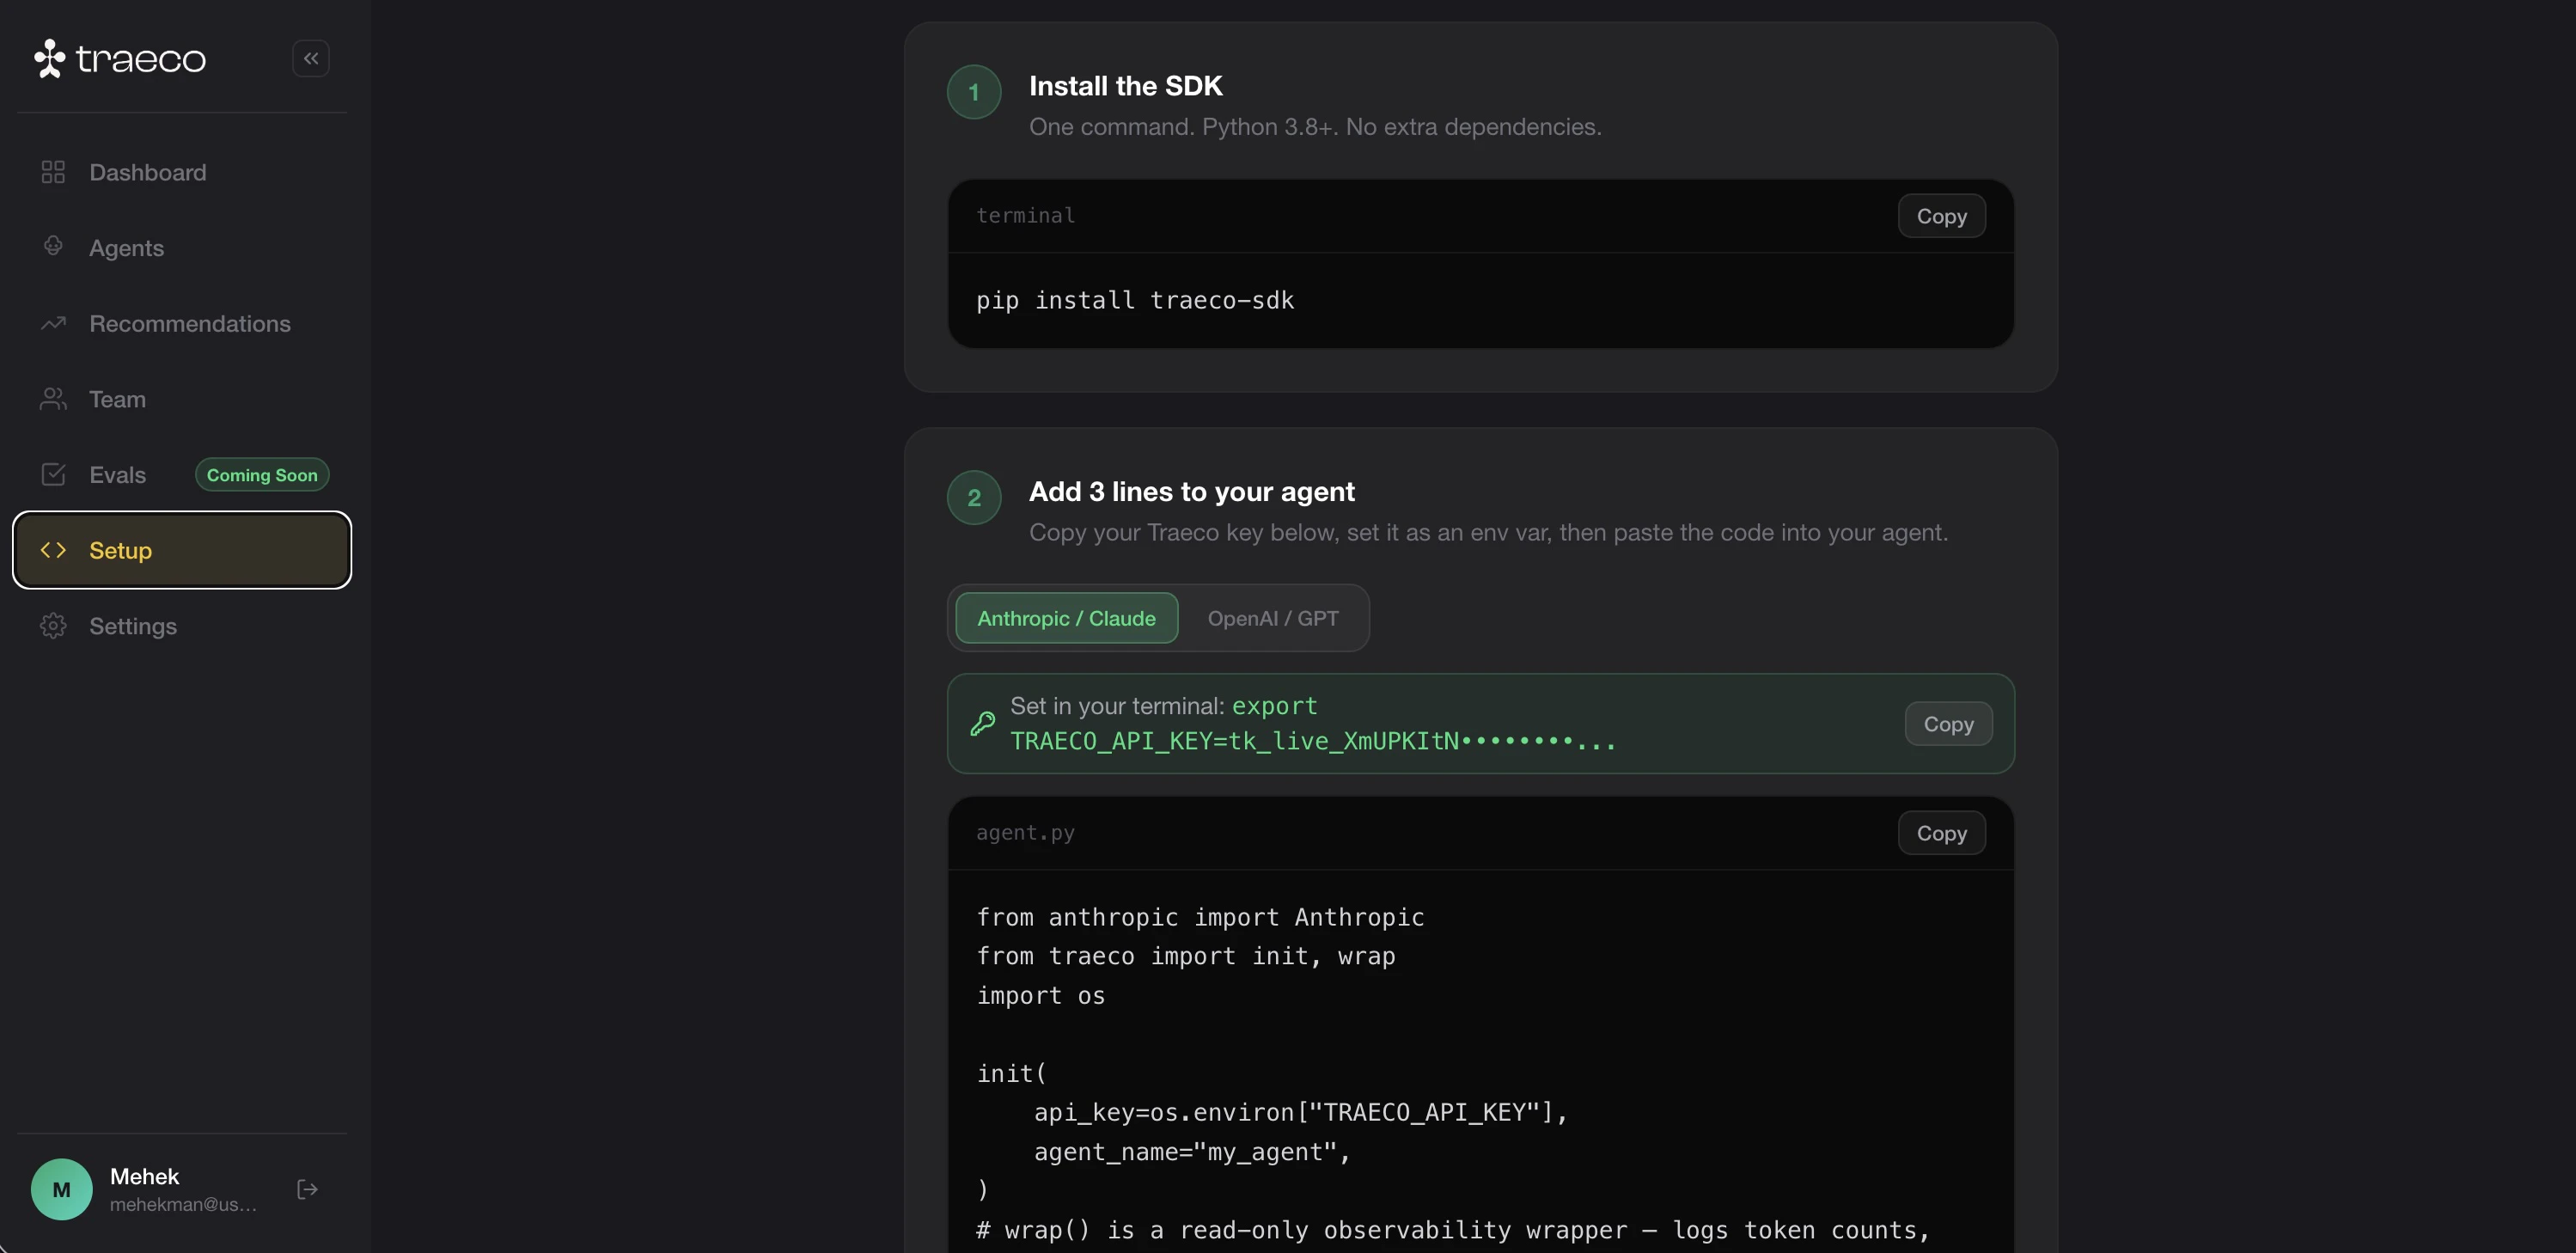
Task: Click the Setup code brackets icon
Action: click(53, 550)
